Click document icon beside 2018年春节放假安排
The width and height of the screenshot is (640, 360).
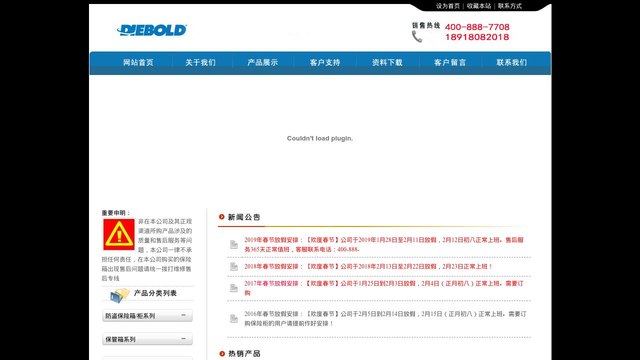tap(234, 267)
